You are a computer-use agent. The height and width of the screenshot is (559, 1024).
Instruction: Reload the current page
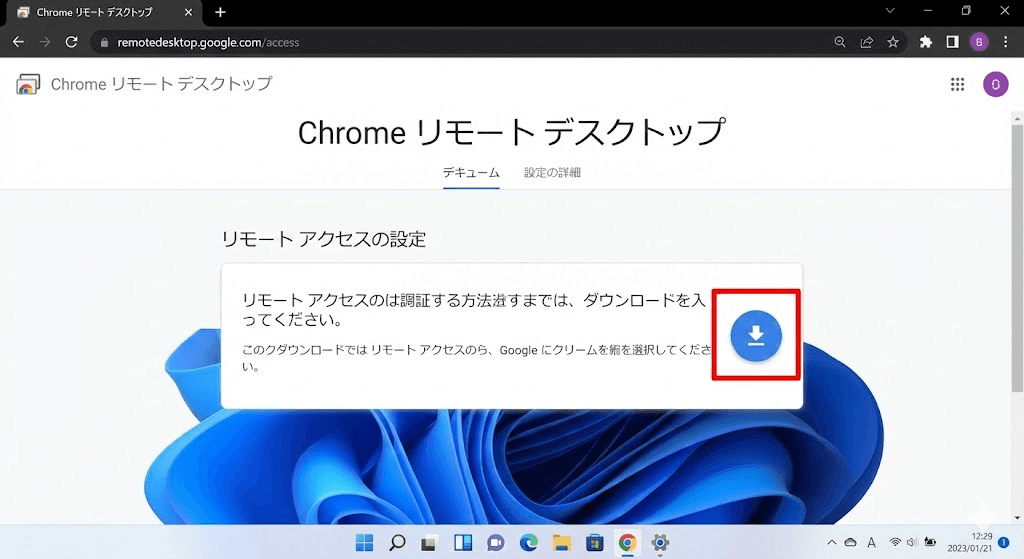(72, 42)
